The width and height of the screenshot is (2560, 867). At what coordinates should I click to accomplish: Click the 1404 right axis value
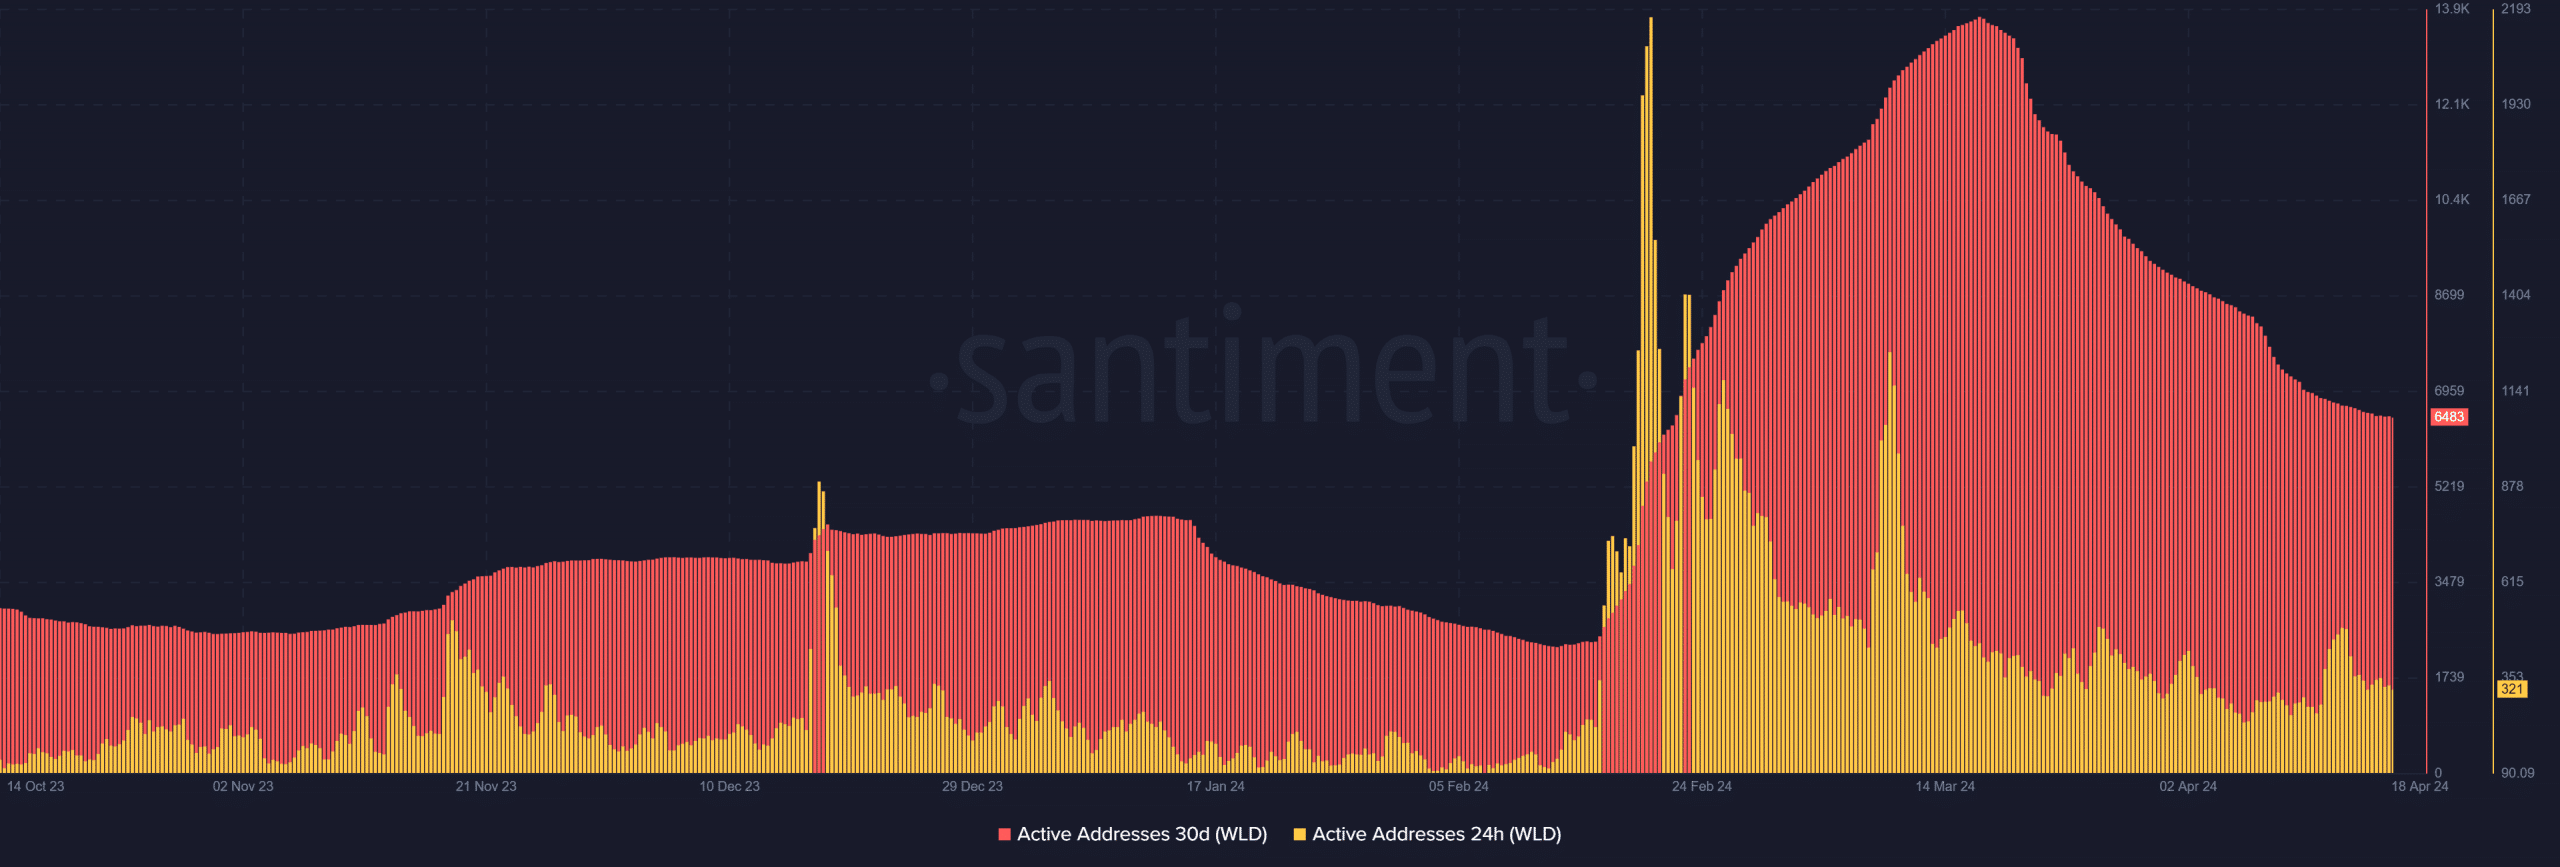[x=2516, y=295]
